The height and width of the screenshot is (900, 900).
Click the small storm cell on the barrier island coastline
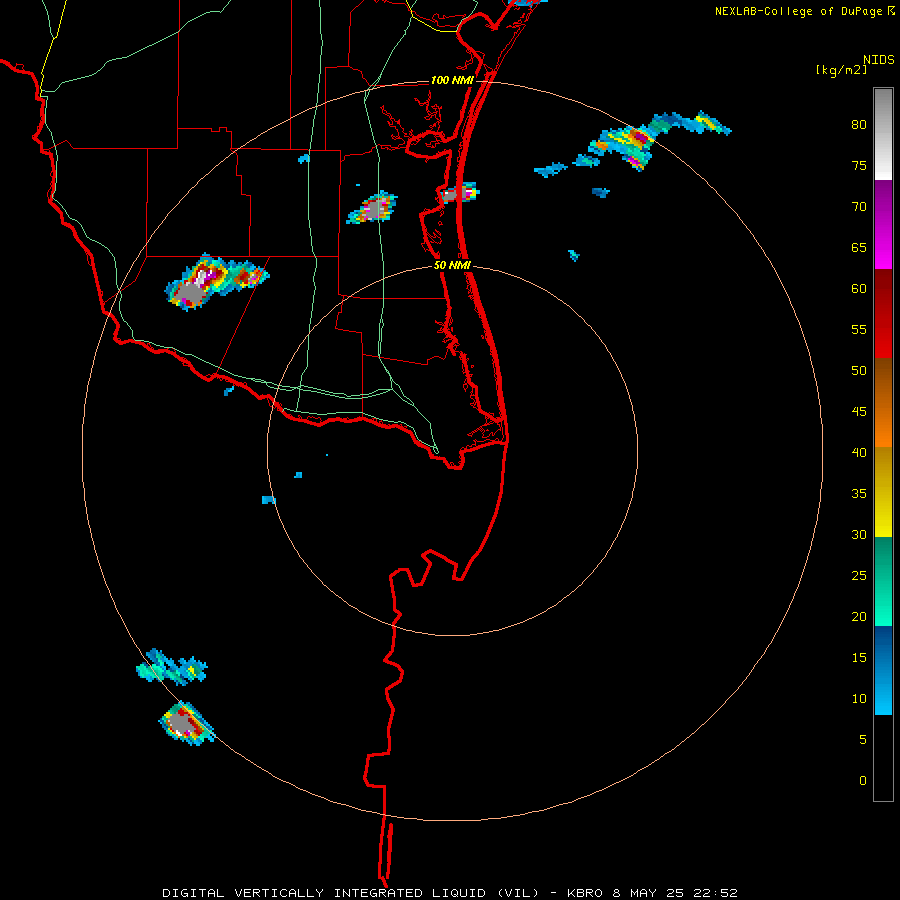coord(459,193)
